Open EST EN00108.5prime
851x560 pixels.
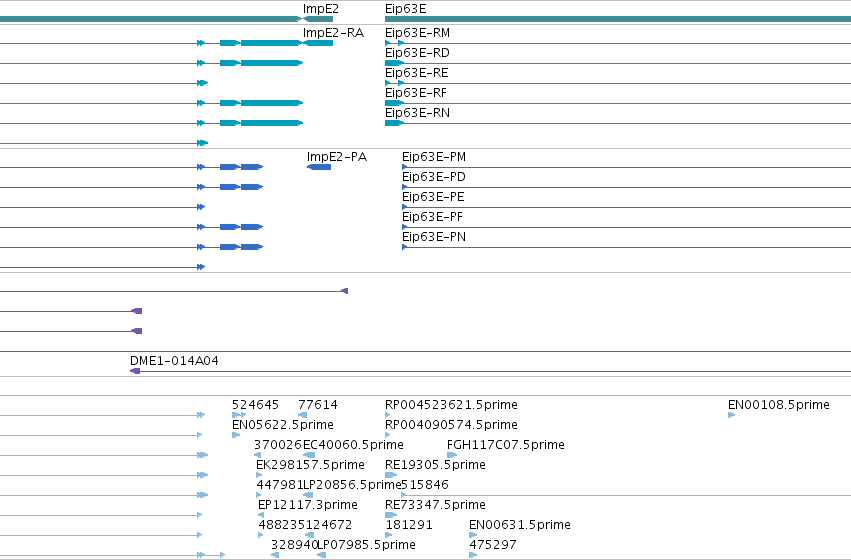778,405
